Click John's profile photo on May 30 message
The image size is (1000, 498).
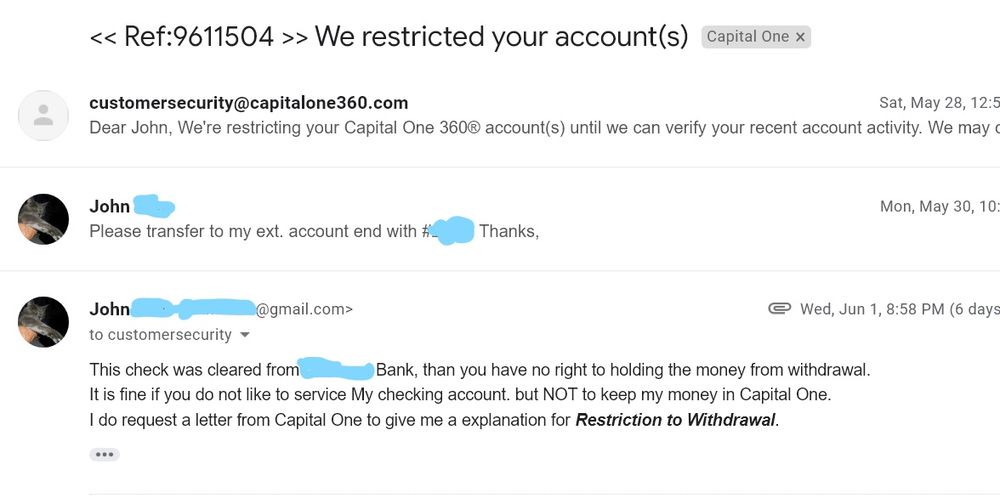(43, 219)
